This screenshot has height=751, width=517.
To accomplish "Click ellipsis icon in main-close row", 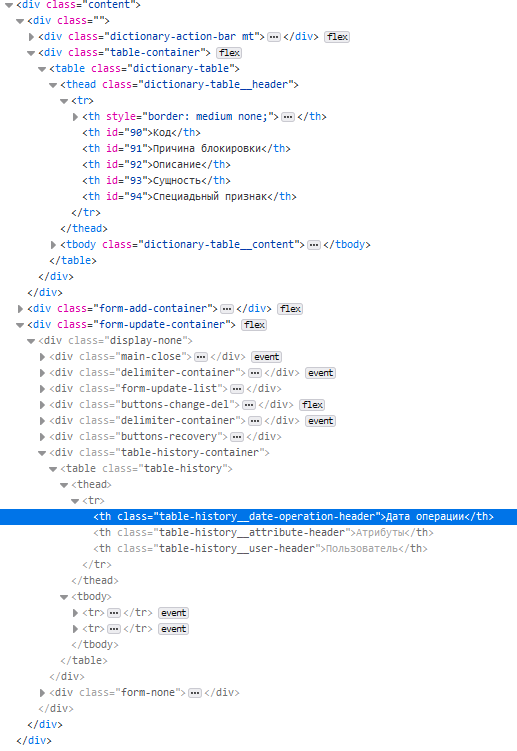I will 201,357.
